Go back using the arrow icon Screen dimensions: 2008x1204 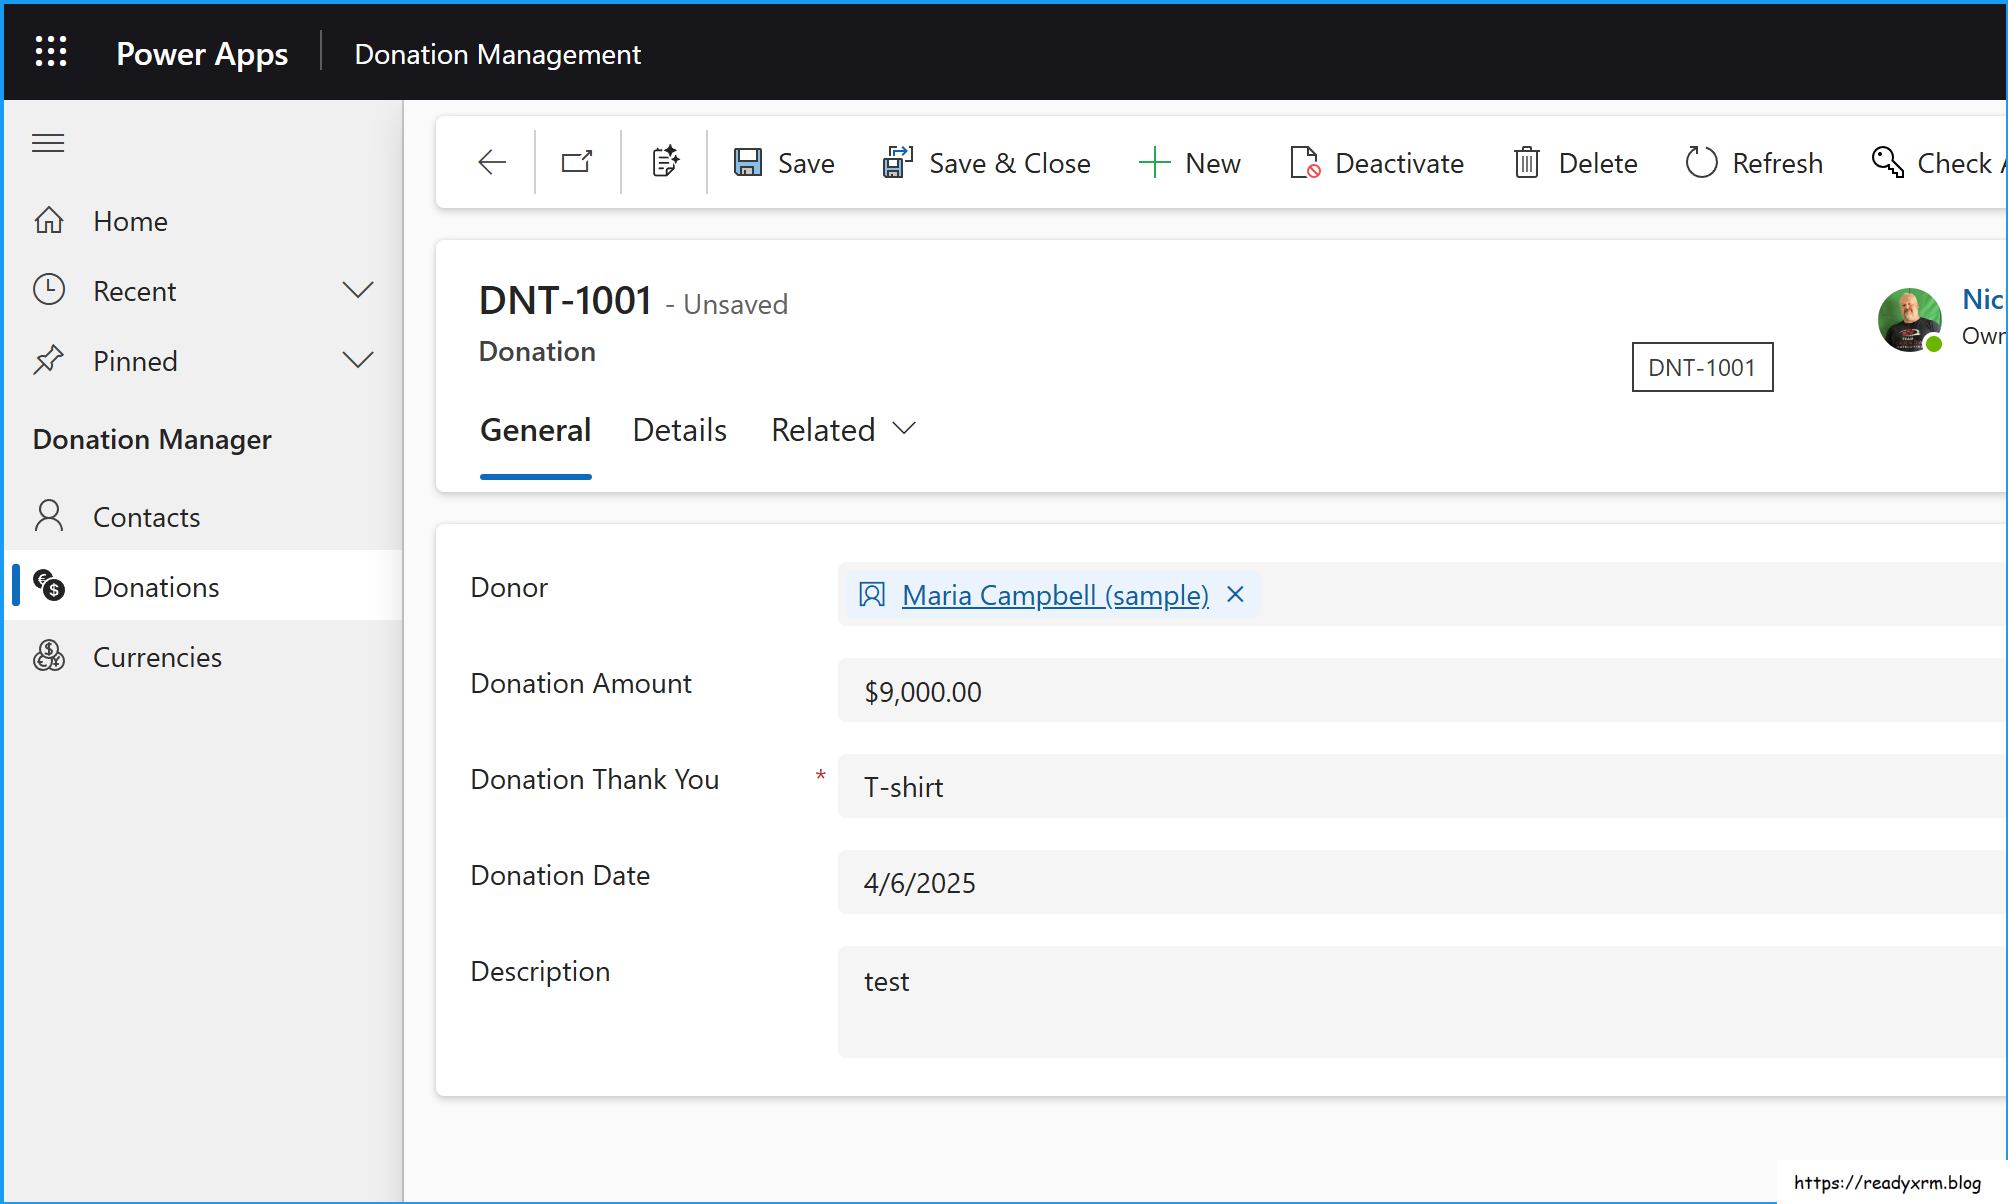(492, 163)
